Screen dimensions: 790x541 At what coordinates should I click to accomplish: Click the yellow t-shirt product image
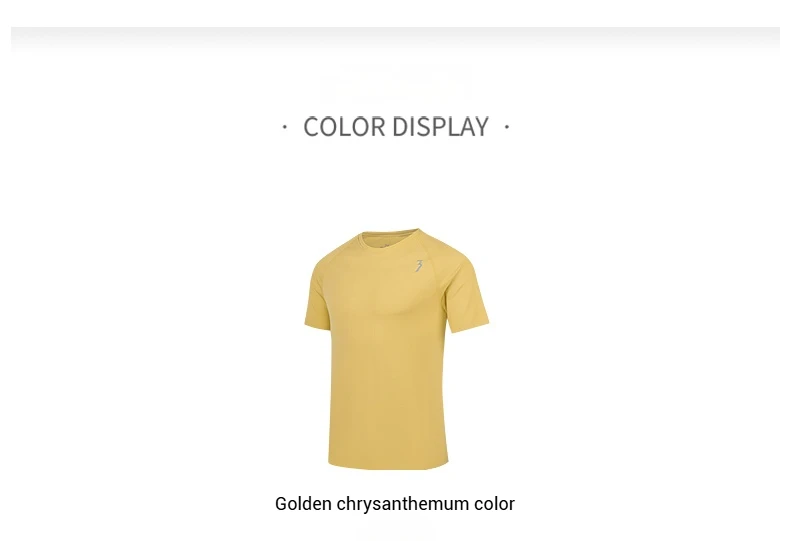397,349
